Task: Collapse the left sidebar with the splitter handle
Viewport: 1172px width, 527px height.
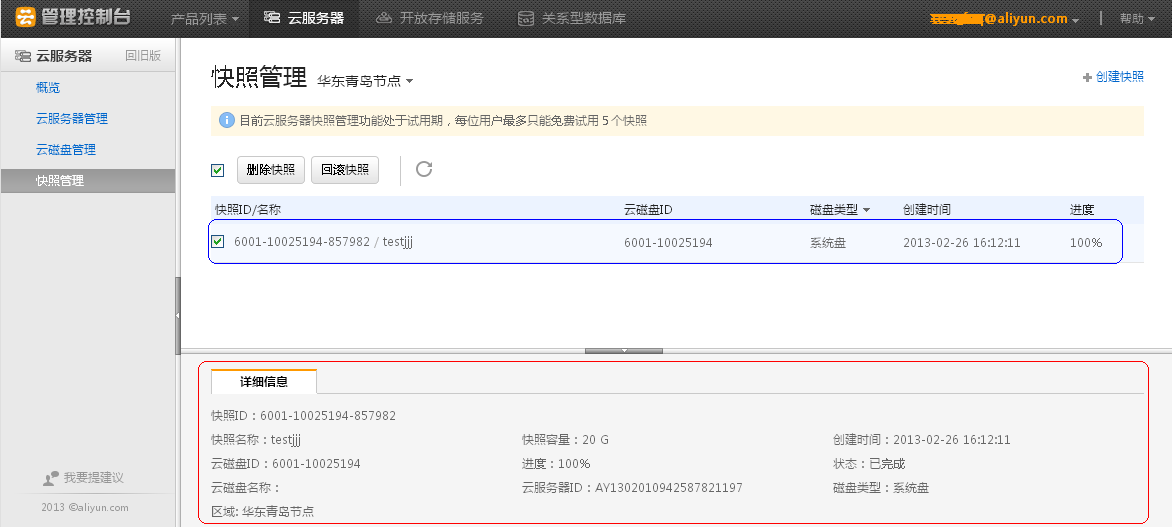Action: coord(178,314)
